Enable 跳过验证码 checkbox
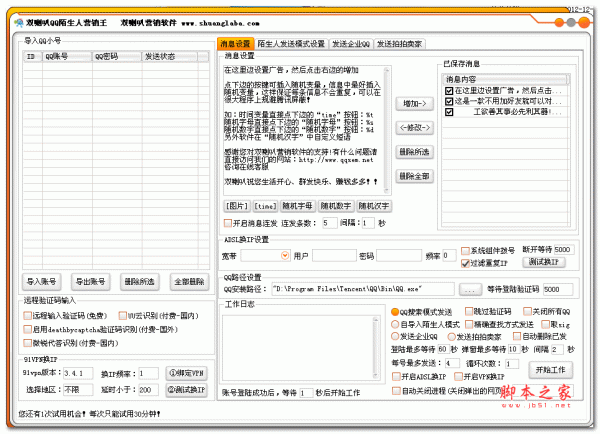600x434 pixels. coord(469,311)
